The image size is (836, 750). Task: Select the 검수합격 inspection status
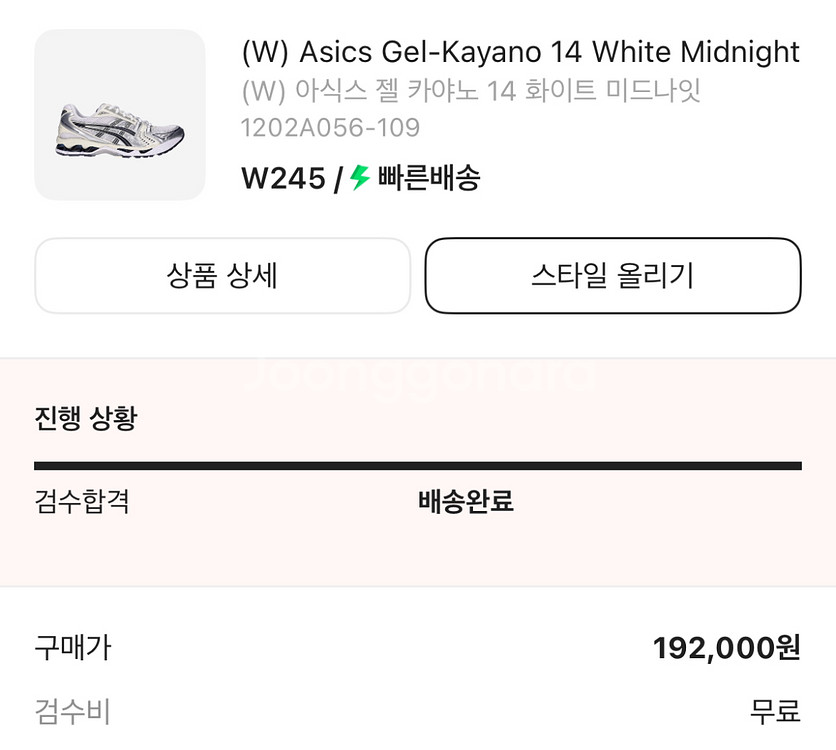click(x=82, y=501)
